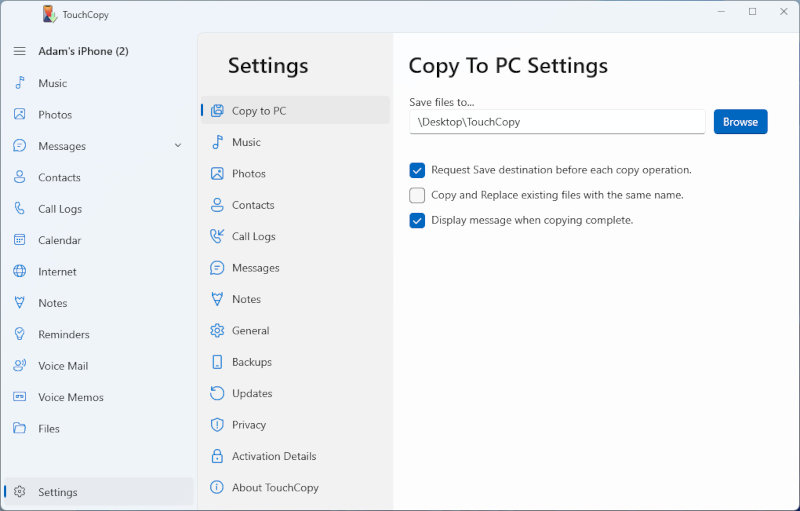The width and height of the screenshot is (800, 511).
Task: Click the Copy to PC label in Settings
Action: pyautogui.click(x=259, y=111)
